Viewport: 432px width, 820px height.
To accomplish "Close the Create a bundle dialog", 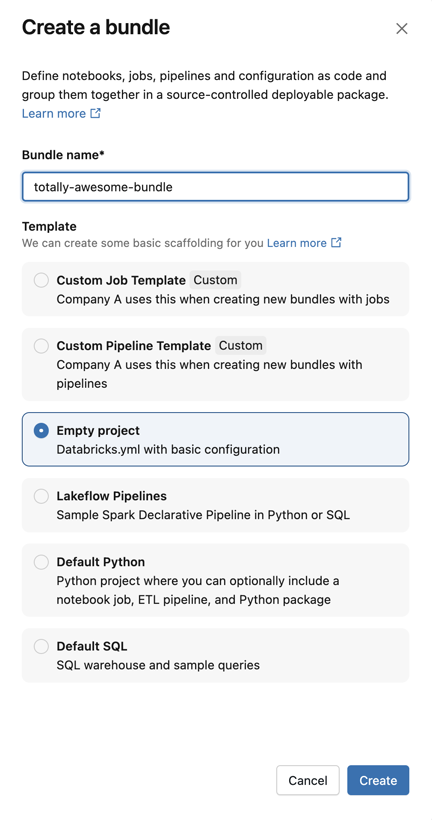I will (x=401, y=28).
